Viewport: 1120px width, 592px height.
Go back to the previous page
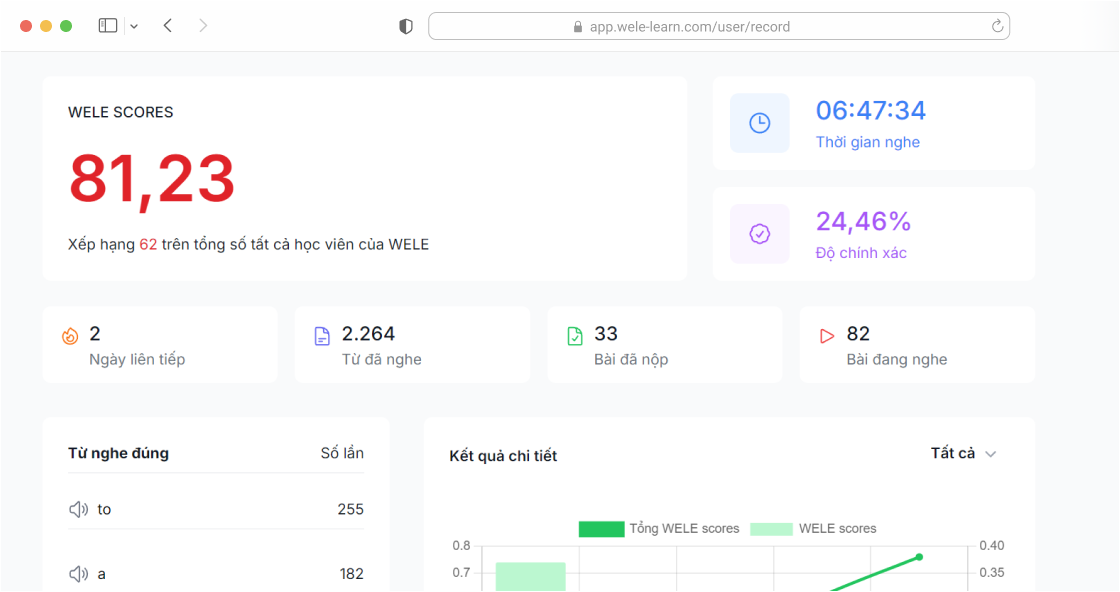tap(168, 26)
